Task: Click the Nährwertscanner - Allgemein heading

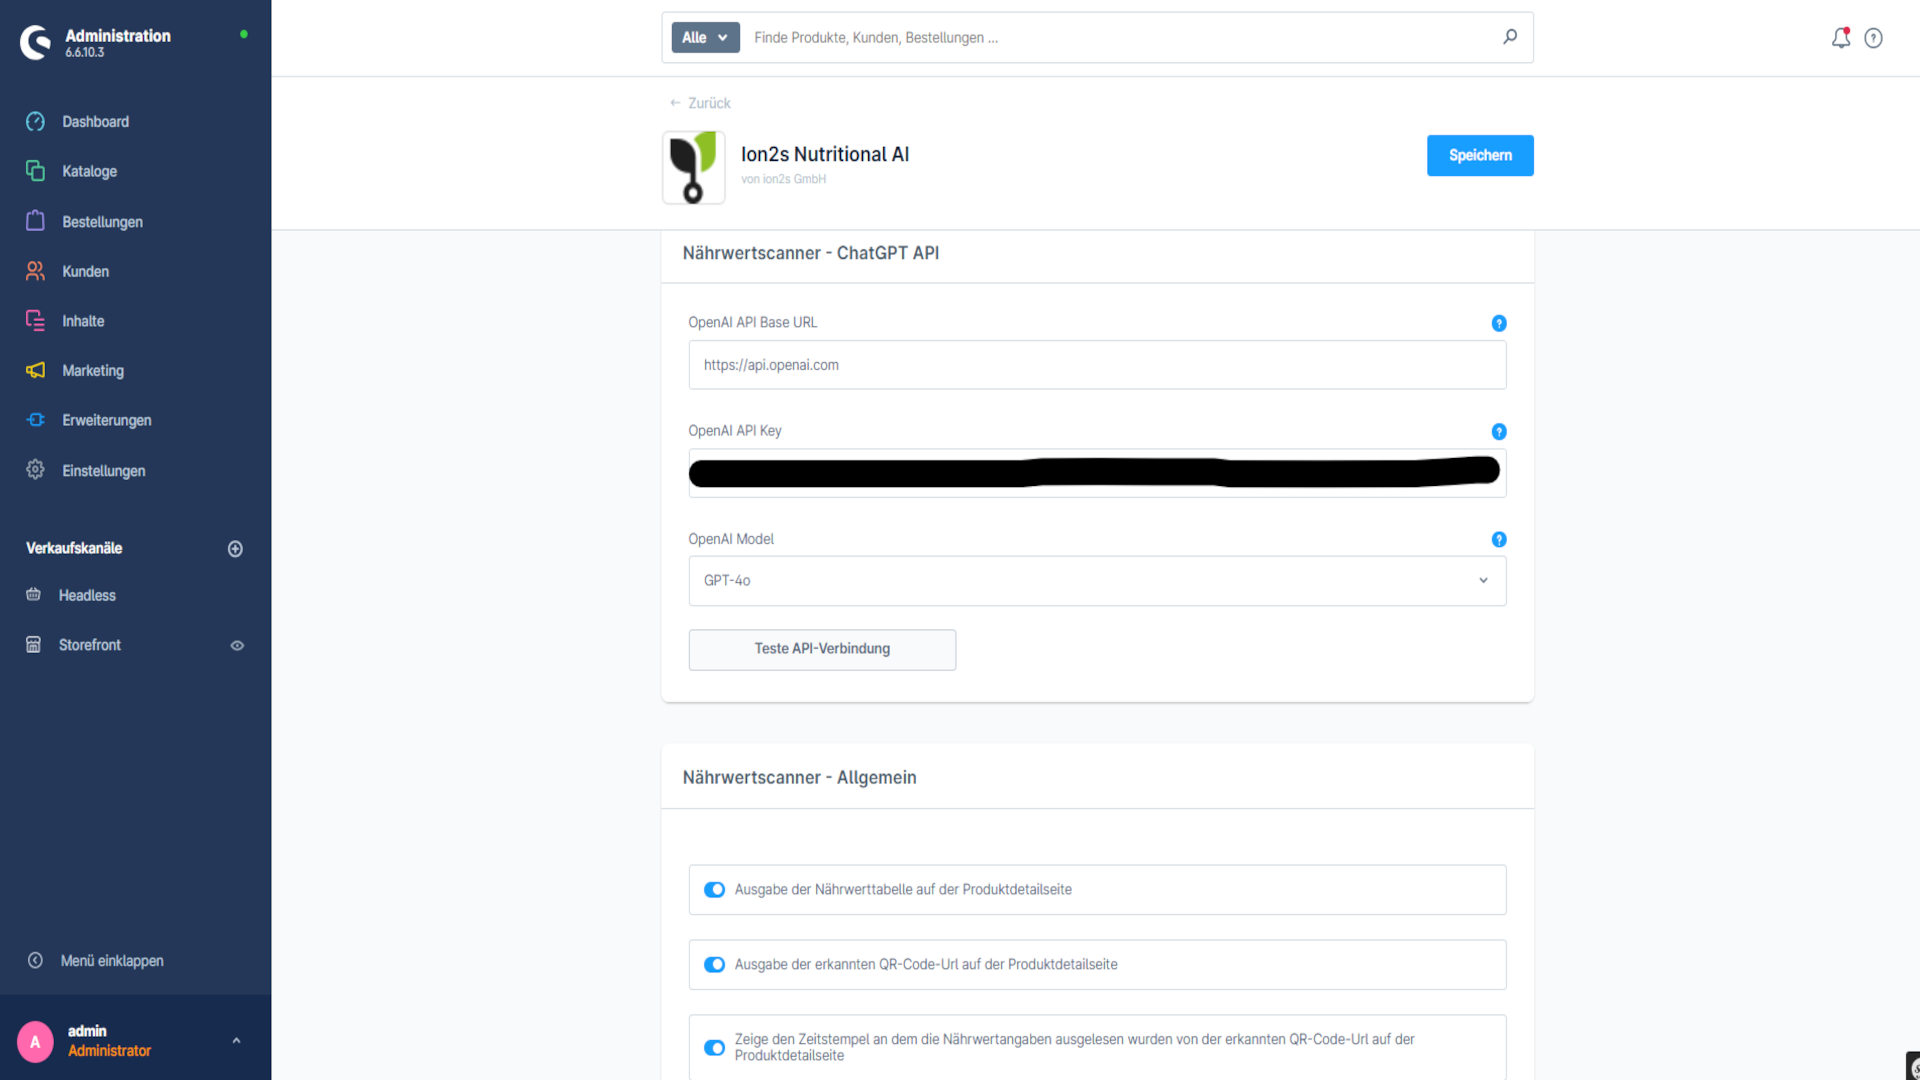Action: [799, 777]
